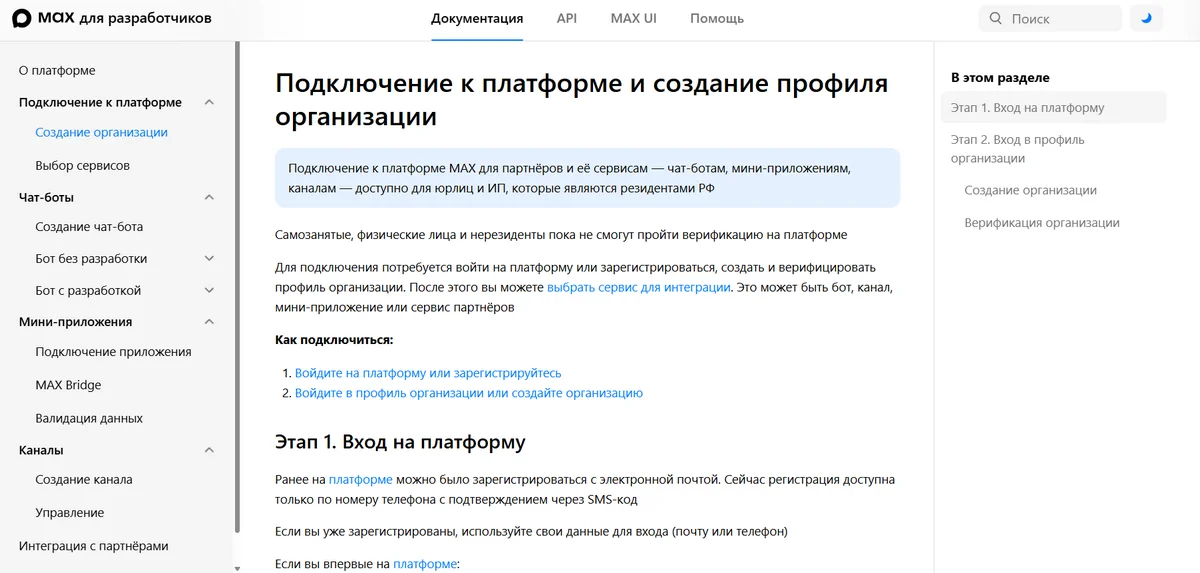Click для разработчиков header text

tap(146, 18)
